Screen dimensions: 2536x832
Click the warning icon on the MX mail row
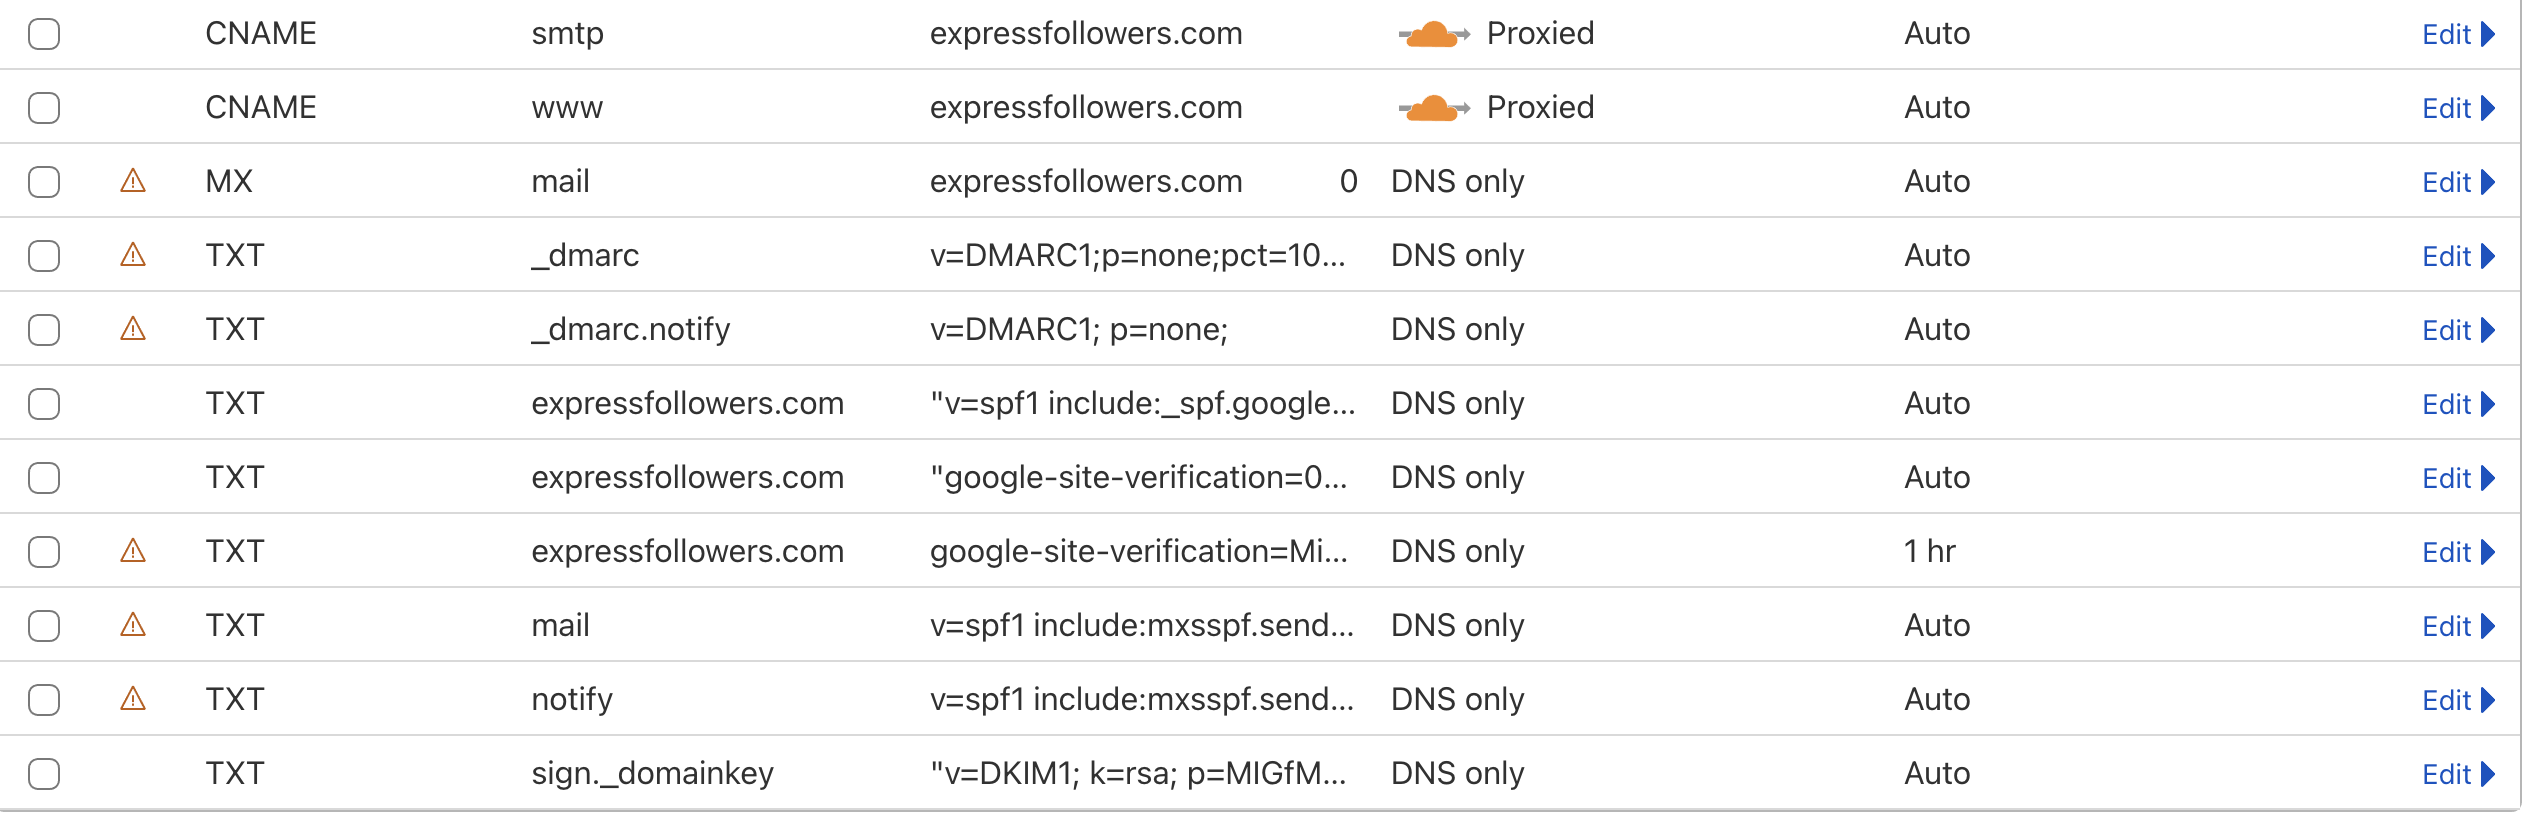133,181
